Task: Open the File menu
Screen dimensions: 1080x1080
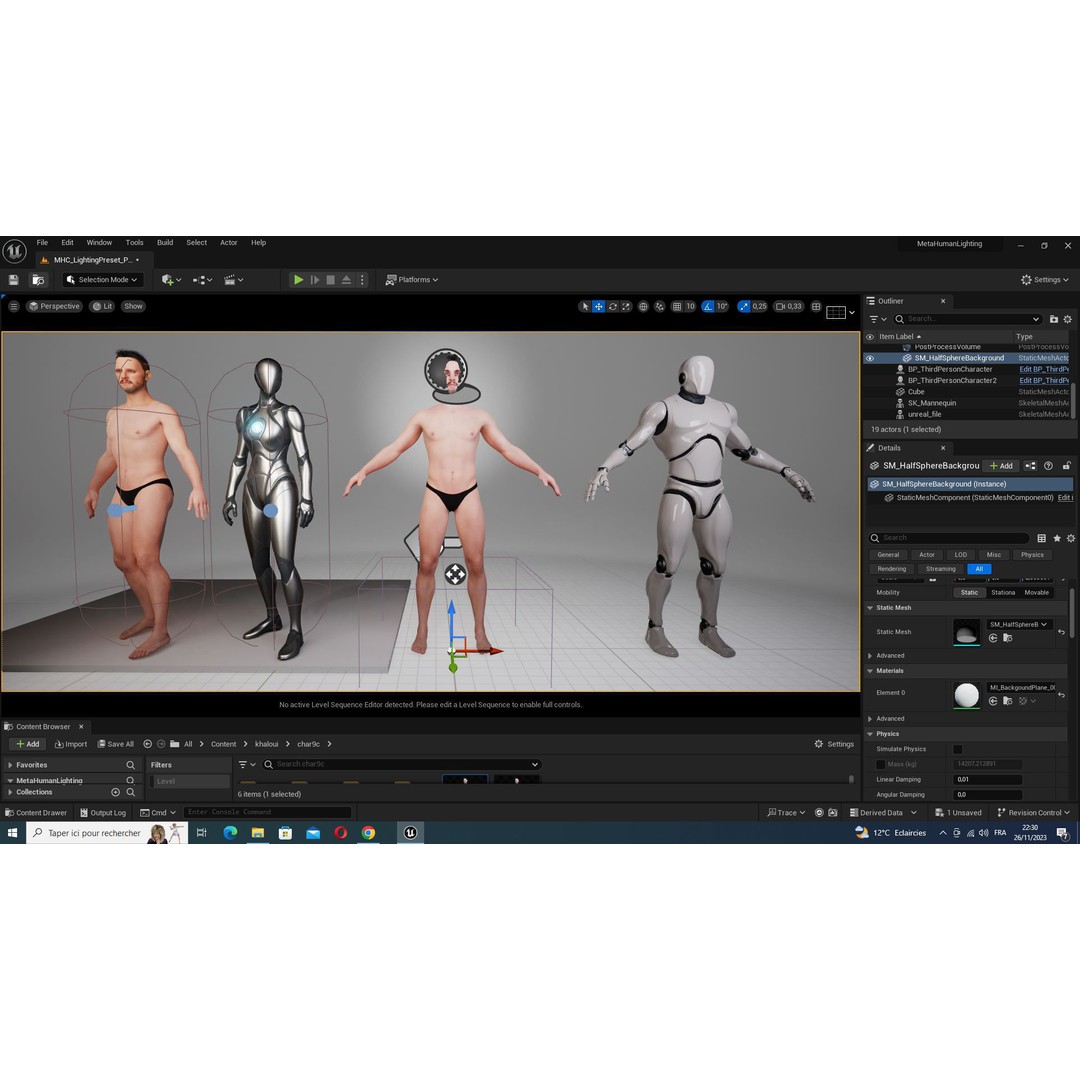Action: (43, 242)
